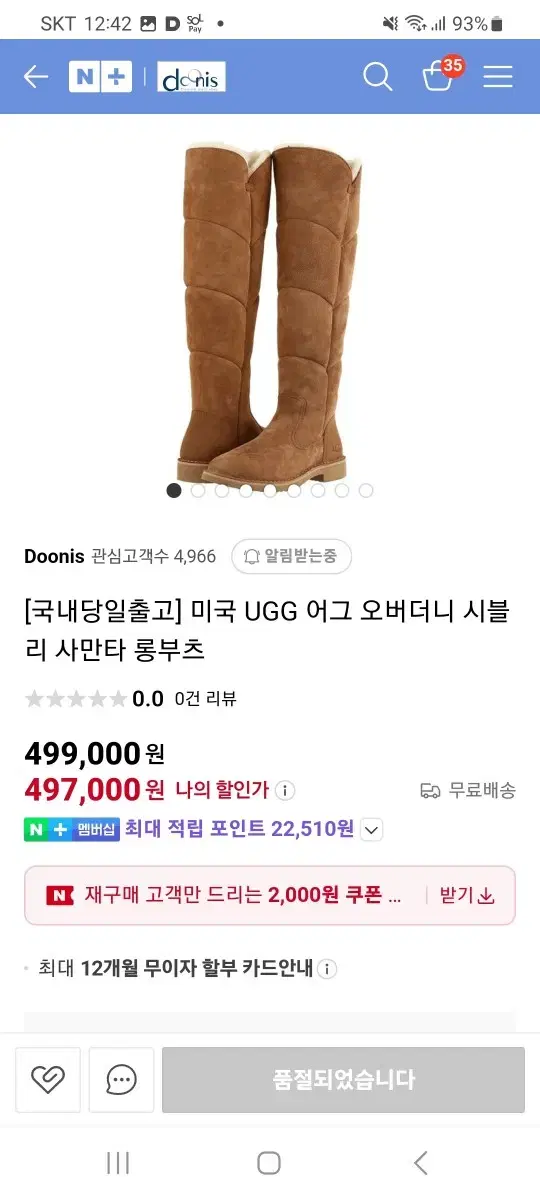
Task: Expand the 최대 적립 포인트 dropdown chevron
Action: 371,829
